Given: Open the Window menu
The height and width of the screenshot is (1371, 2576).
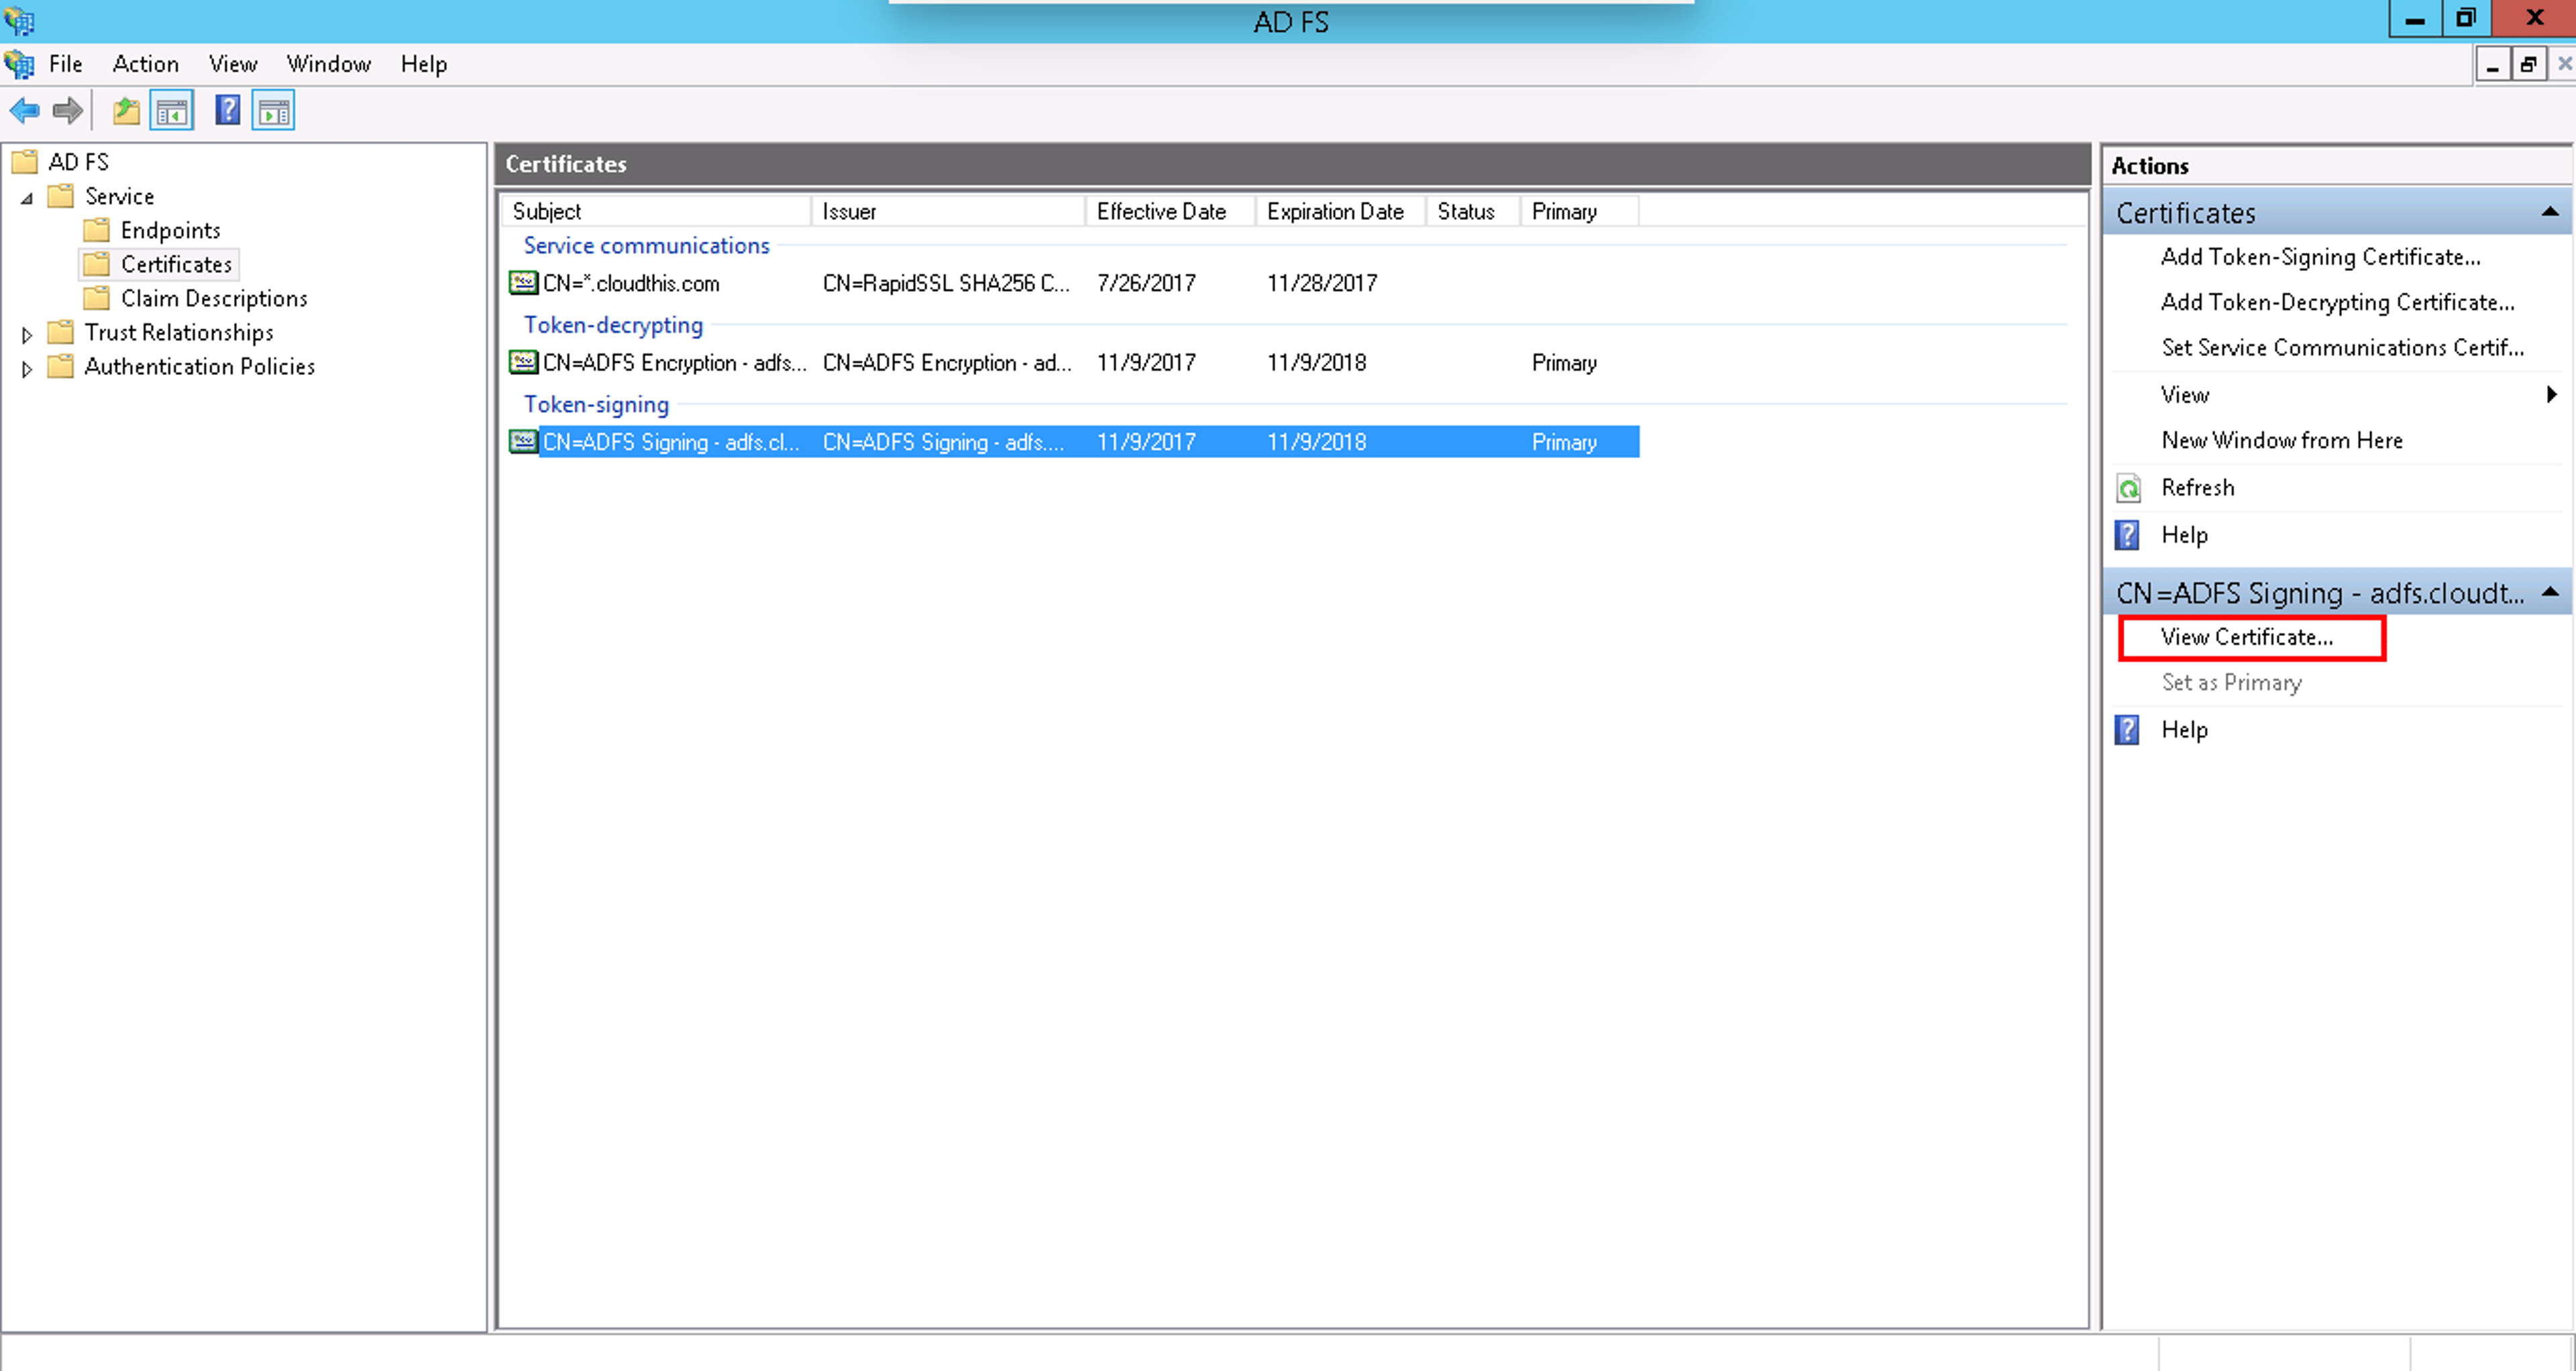Looking at the screenshot, I should pos(329,64).
